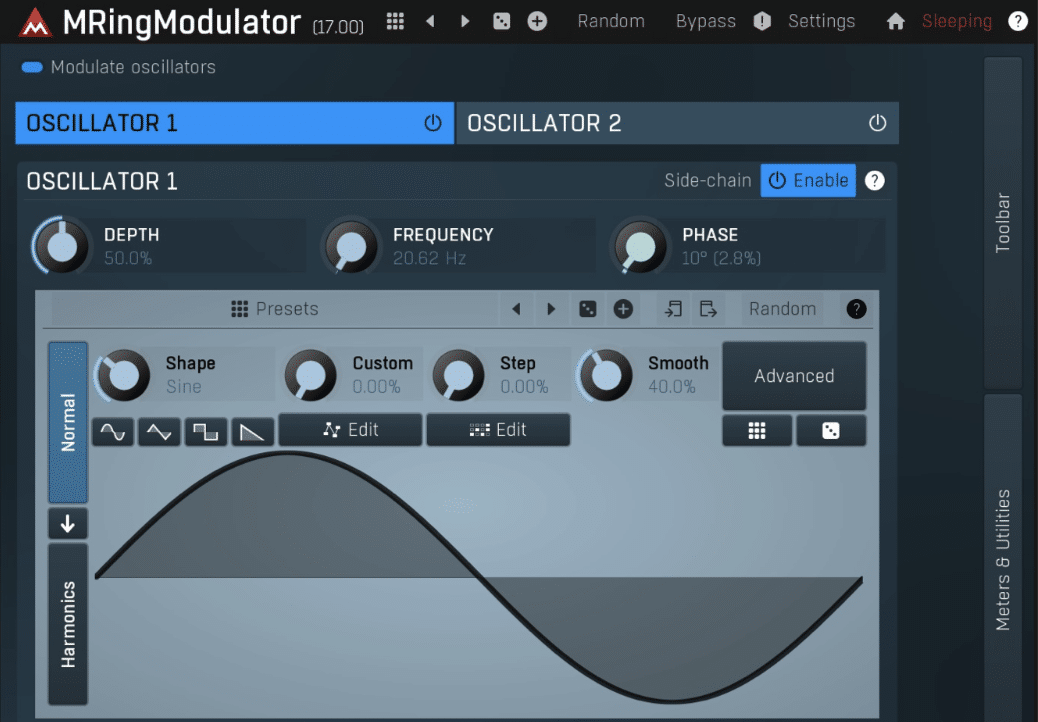
Task: Click the Shape value Sine
Action: [183, 386]
